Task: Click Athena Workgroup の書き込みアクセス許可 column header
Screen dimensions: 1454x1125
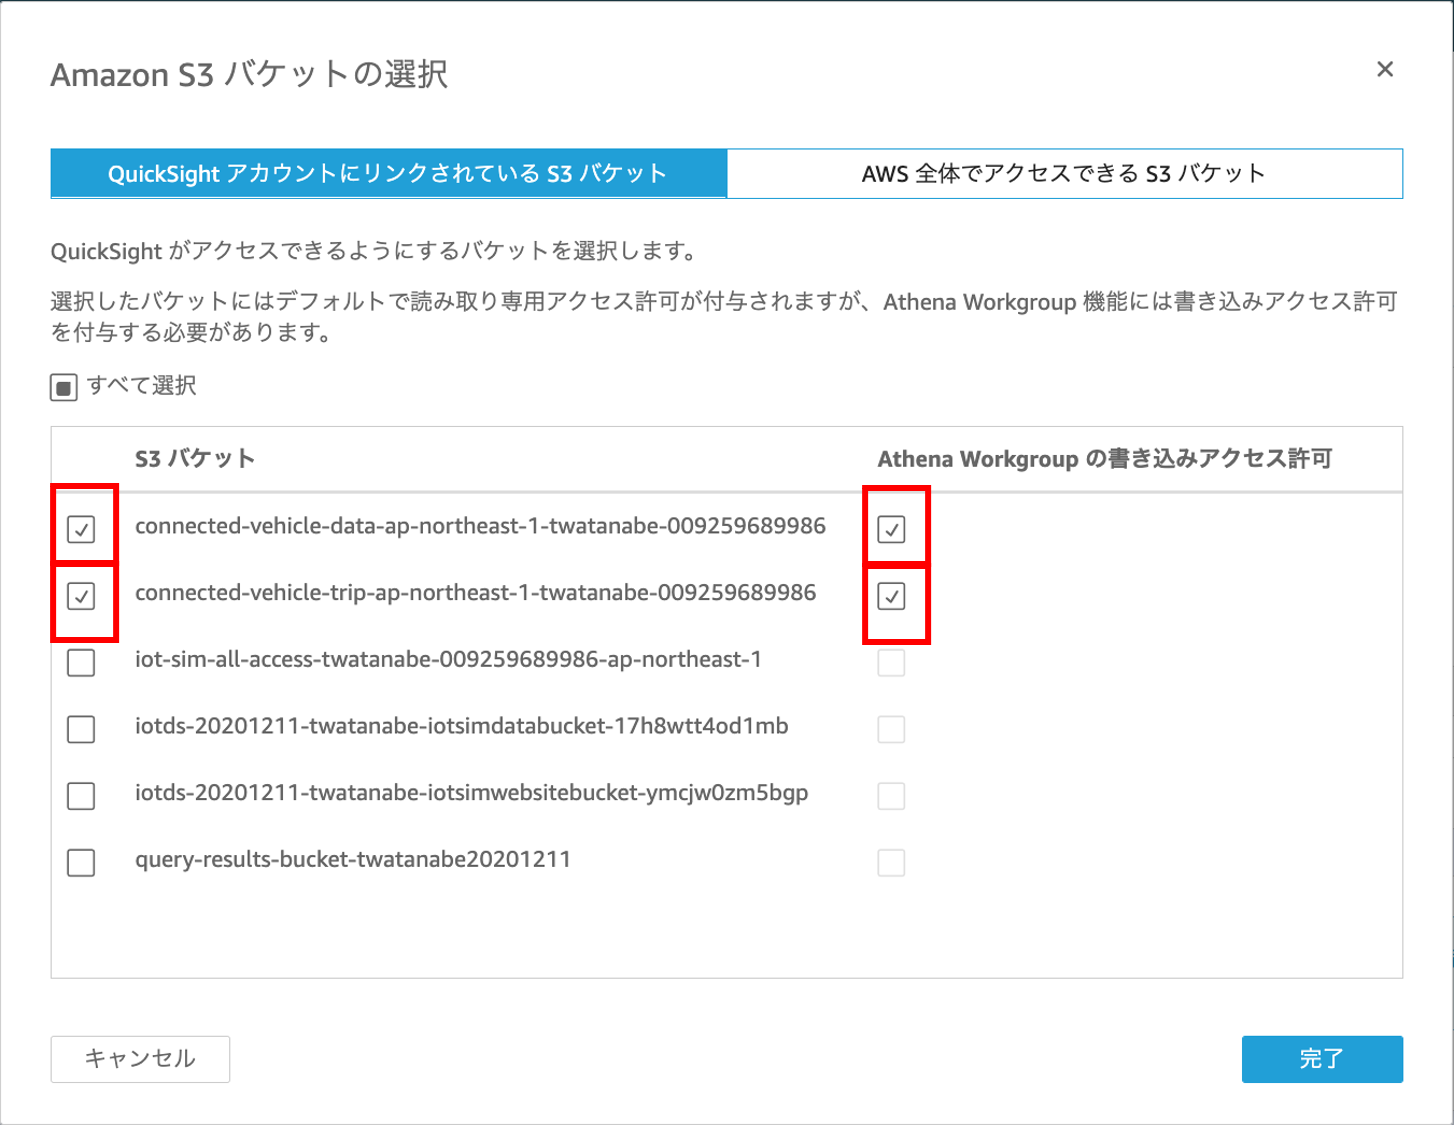Action: click(1105, 459)
